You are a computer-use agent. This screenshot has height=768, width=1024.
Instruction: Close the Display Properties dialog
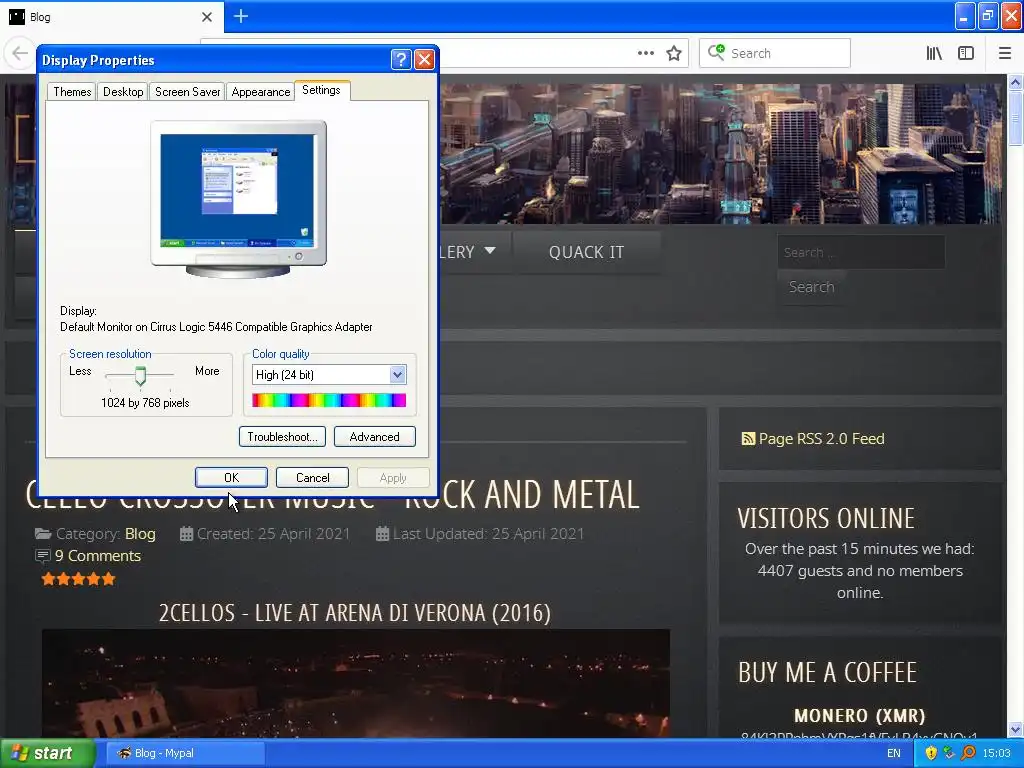click(424, 59)
